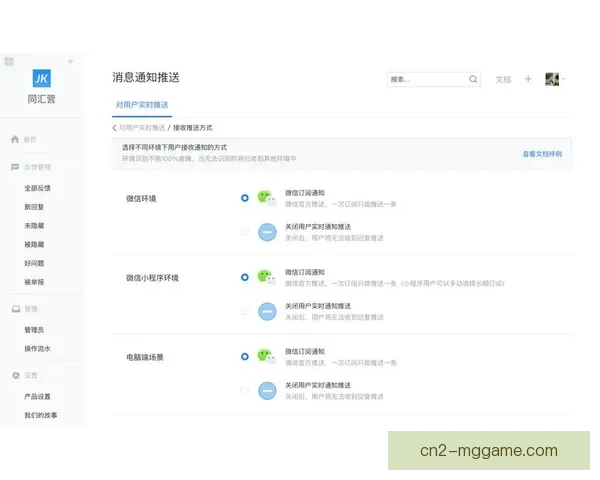Open 查看文档样例 link
This screenshot has width=600, height=480.
tap(542, 154)
